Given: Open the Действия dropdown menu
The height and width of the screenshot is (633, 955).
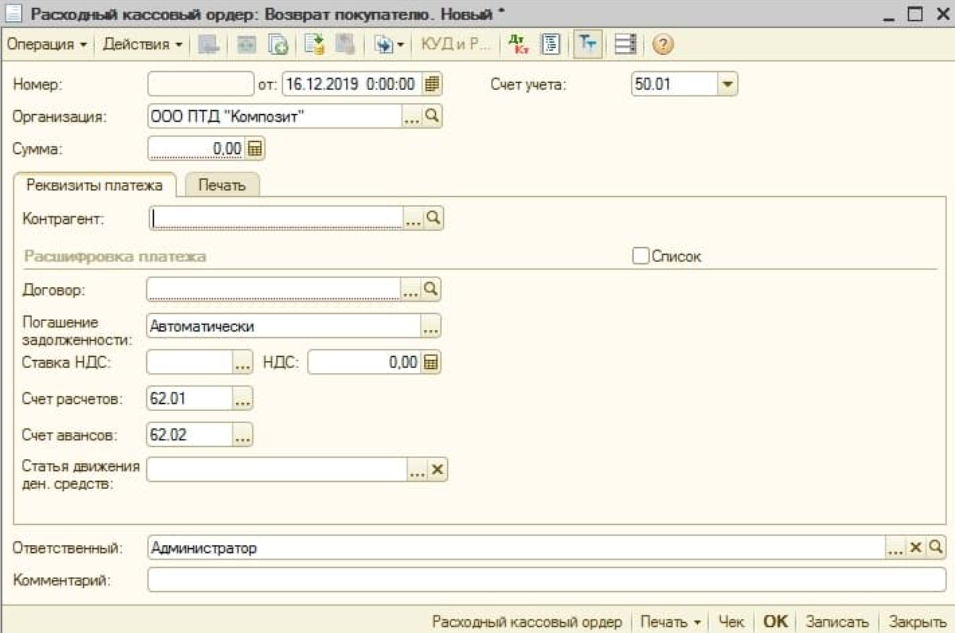Looking at the screenshot, I should pos(143,46).
